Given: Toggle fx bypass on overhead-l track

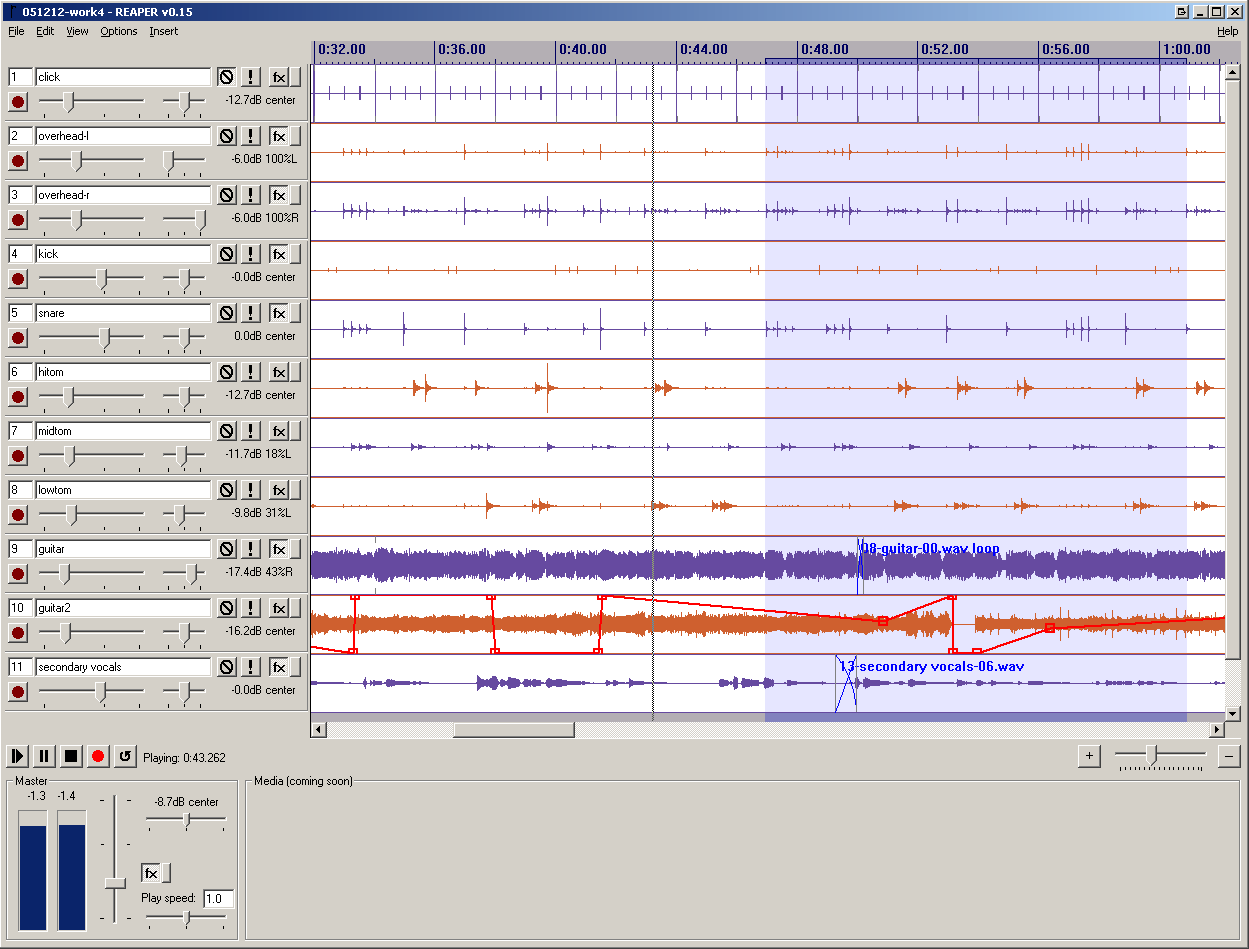Looking at the screenshot, I should [x=295, y=136].
